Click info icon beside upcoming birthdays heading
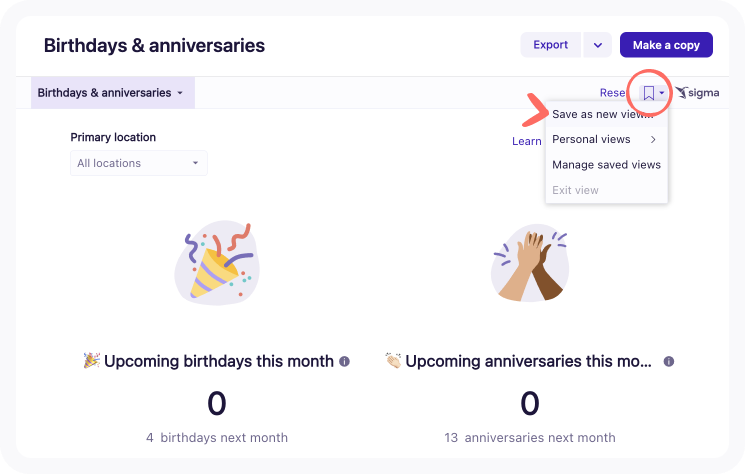 click(344, 361)
